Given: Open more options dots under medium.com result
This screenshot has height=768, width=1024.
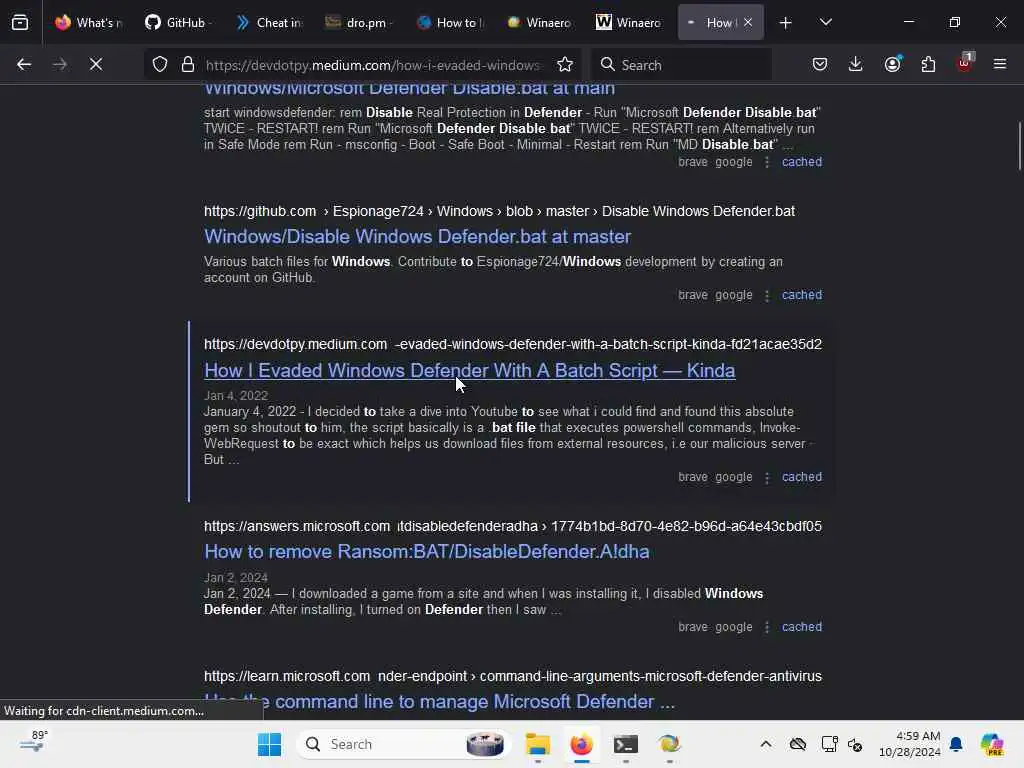Looking at the screenshot, I should click(x=767, y=477).
